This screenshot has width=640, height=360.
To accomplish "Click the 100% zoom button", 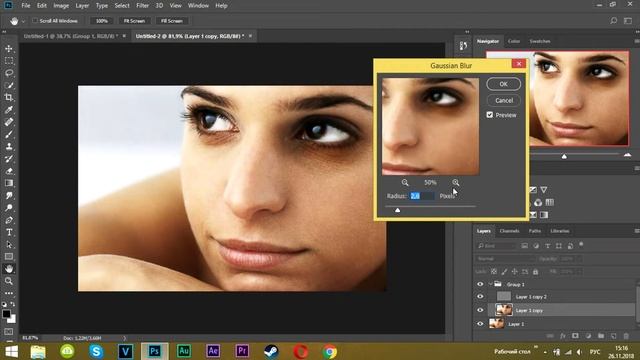I will coord(101,21).
